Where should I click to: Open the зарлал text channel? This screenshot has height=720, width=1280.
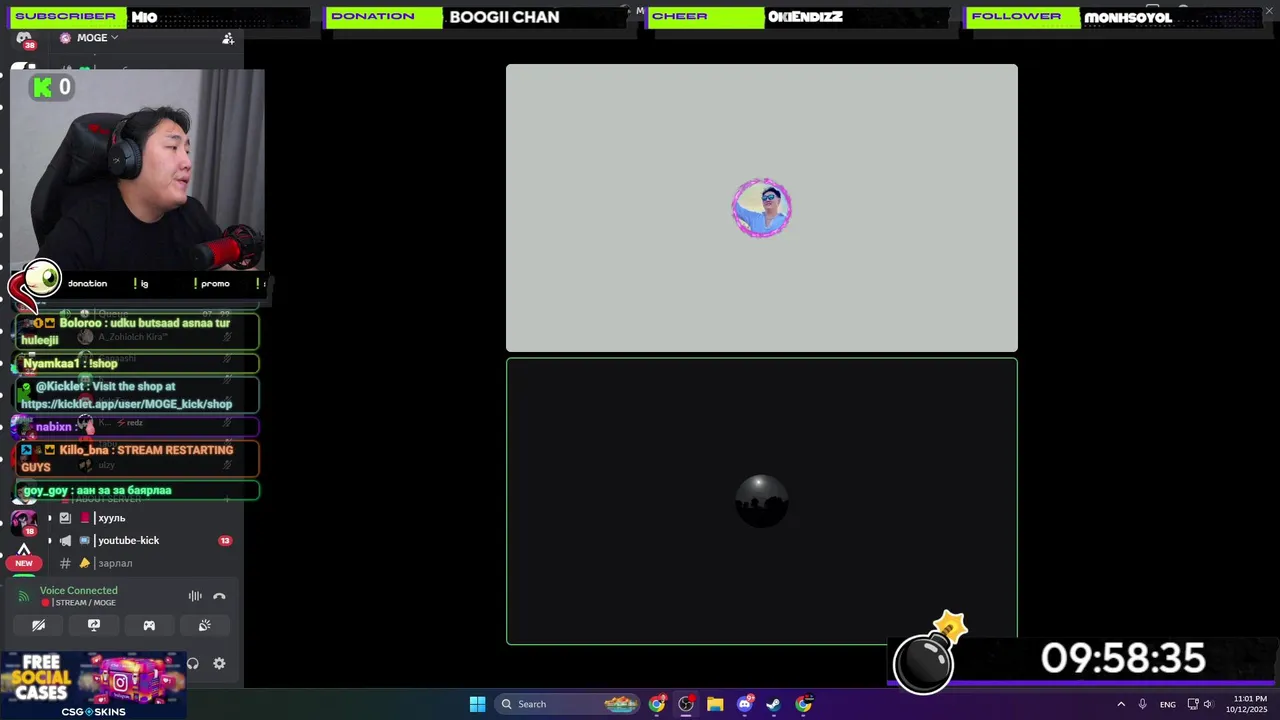point(115,563)
